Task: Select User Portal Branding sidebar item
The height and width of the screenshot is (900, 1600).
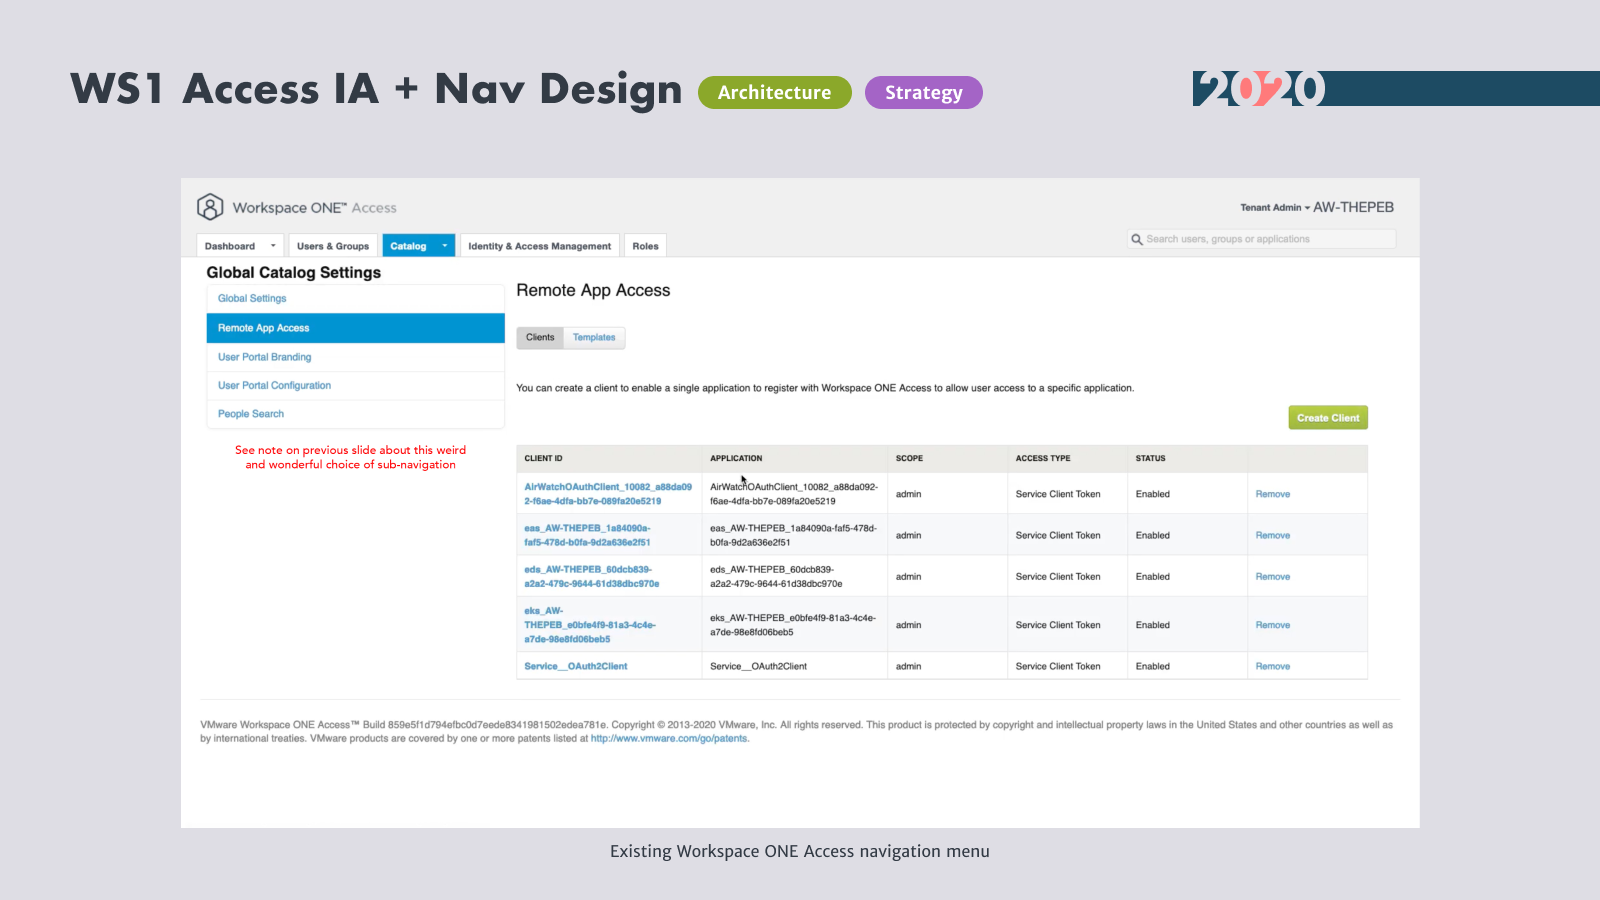Action: coord(265,357)
